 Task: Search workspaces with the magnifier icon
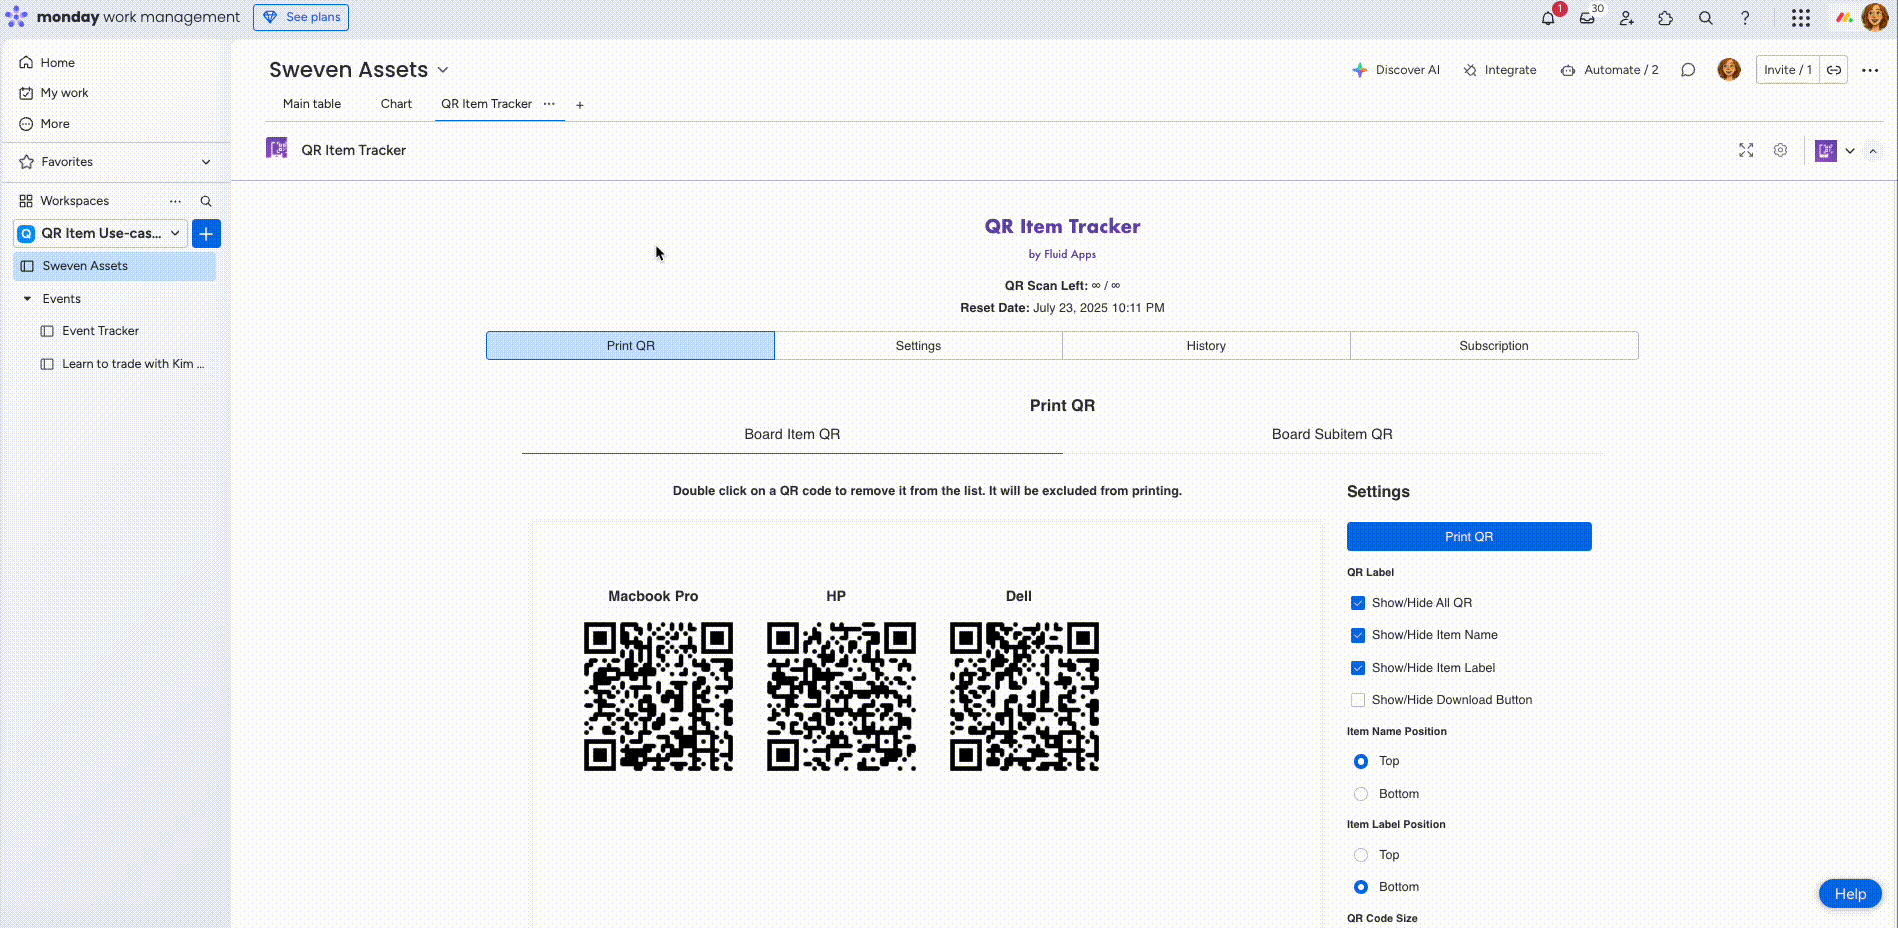click(x=206, y=201)
